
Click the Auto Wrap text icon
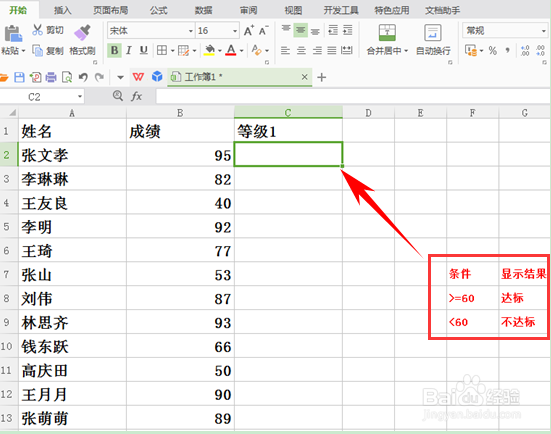433,32
